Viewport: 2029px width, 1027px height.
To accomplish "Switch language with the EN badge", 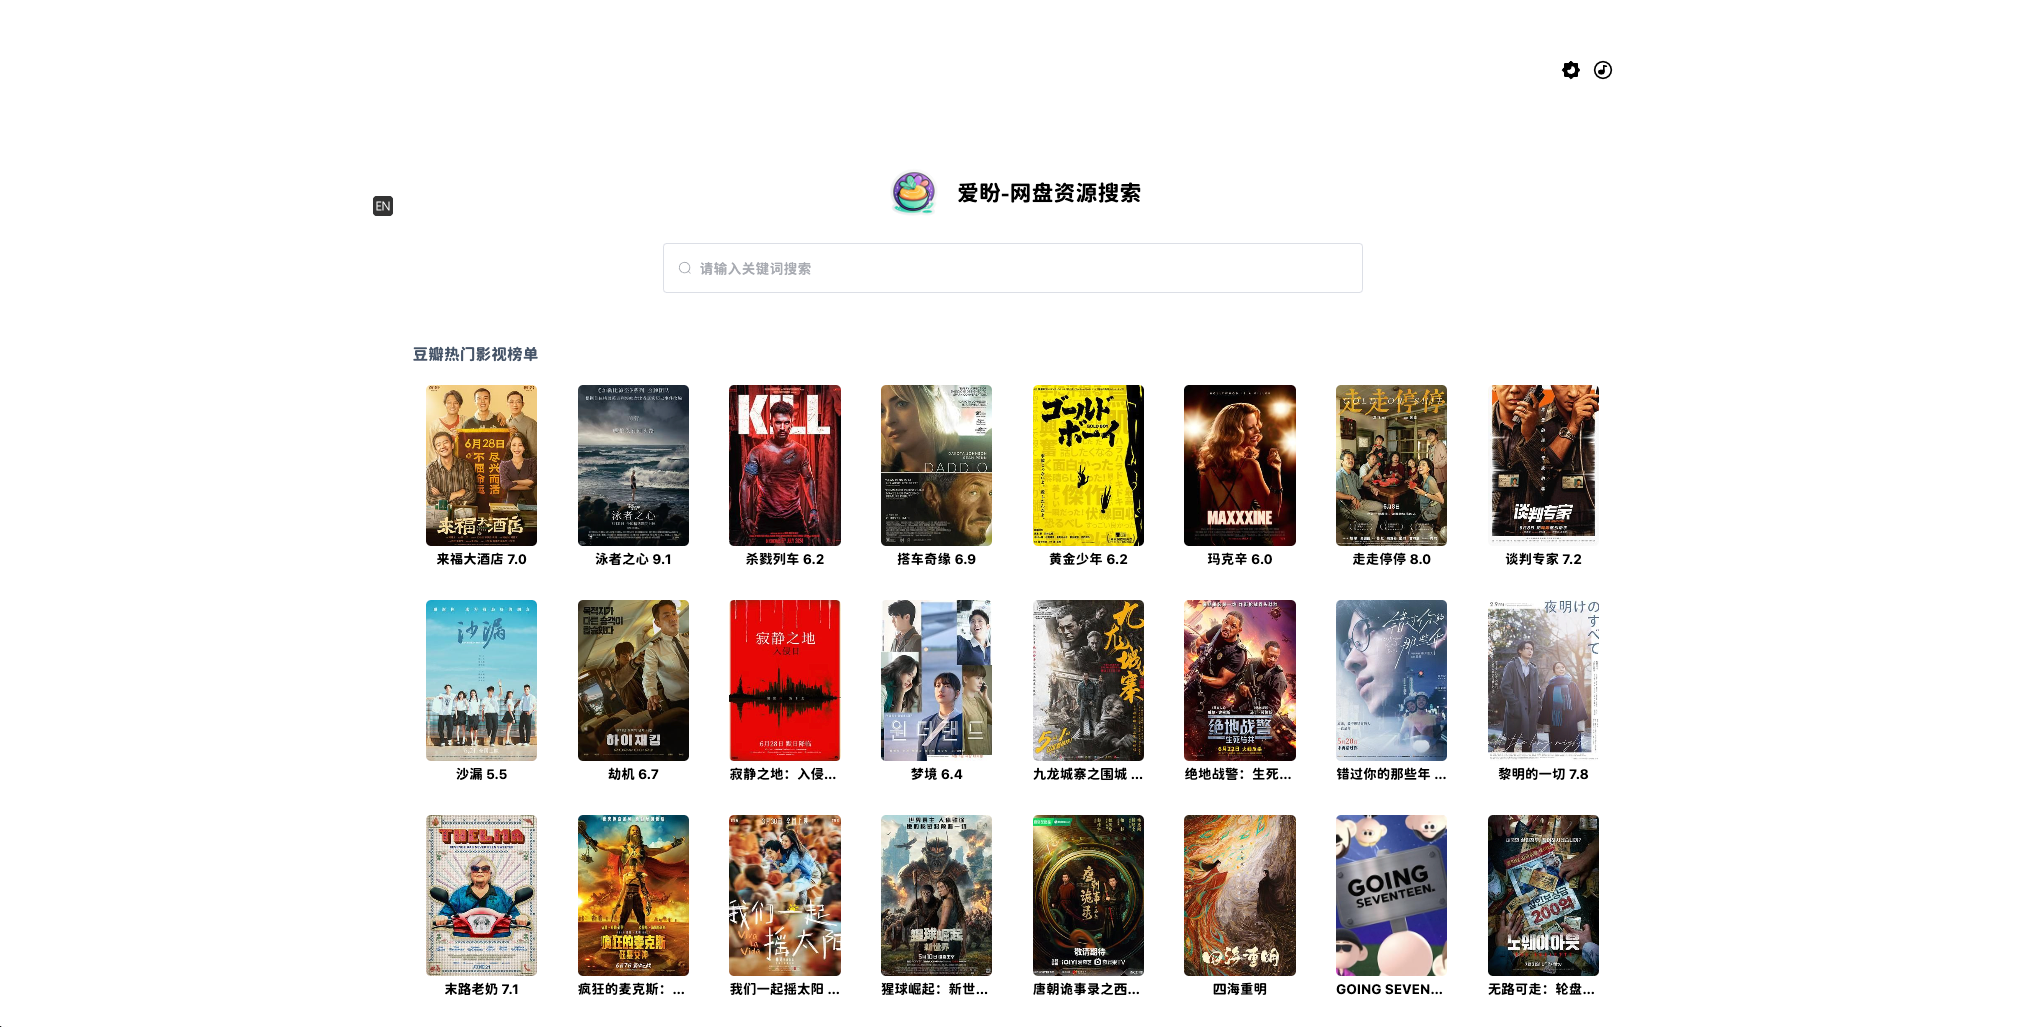I will coord(383,206).
